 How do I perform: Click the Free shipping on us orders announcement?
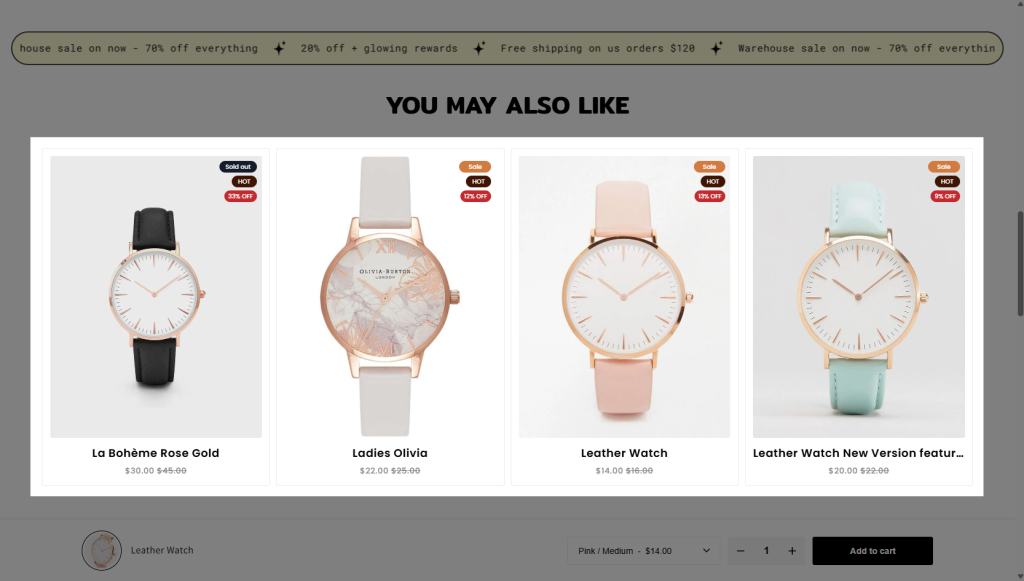[598, 48]
